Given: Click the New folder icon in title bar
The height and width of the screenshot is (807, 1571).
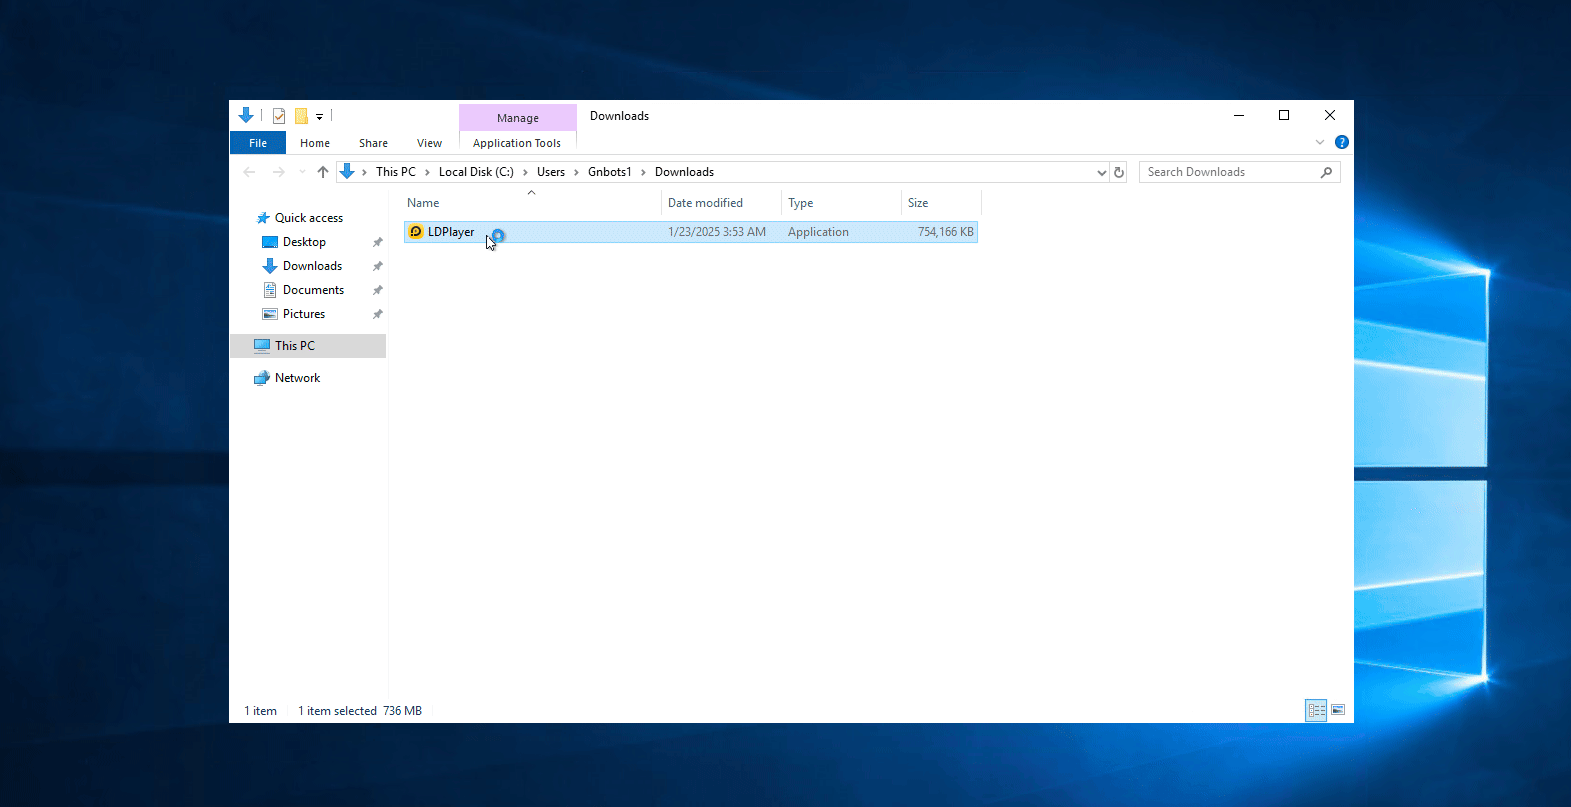Looking at the screenshot, I should point(301,116).
